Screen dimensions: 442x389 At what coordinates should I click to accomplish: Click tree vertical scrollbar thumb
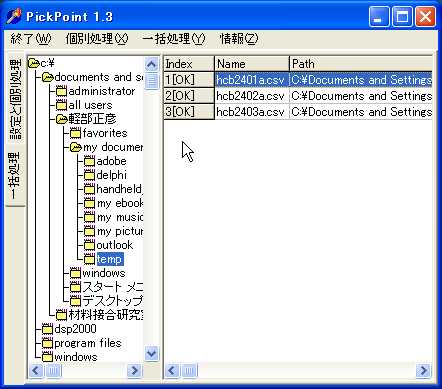click(152, 81)
